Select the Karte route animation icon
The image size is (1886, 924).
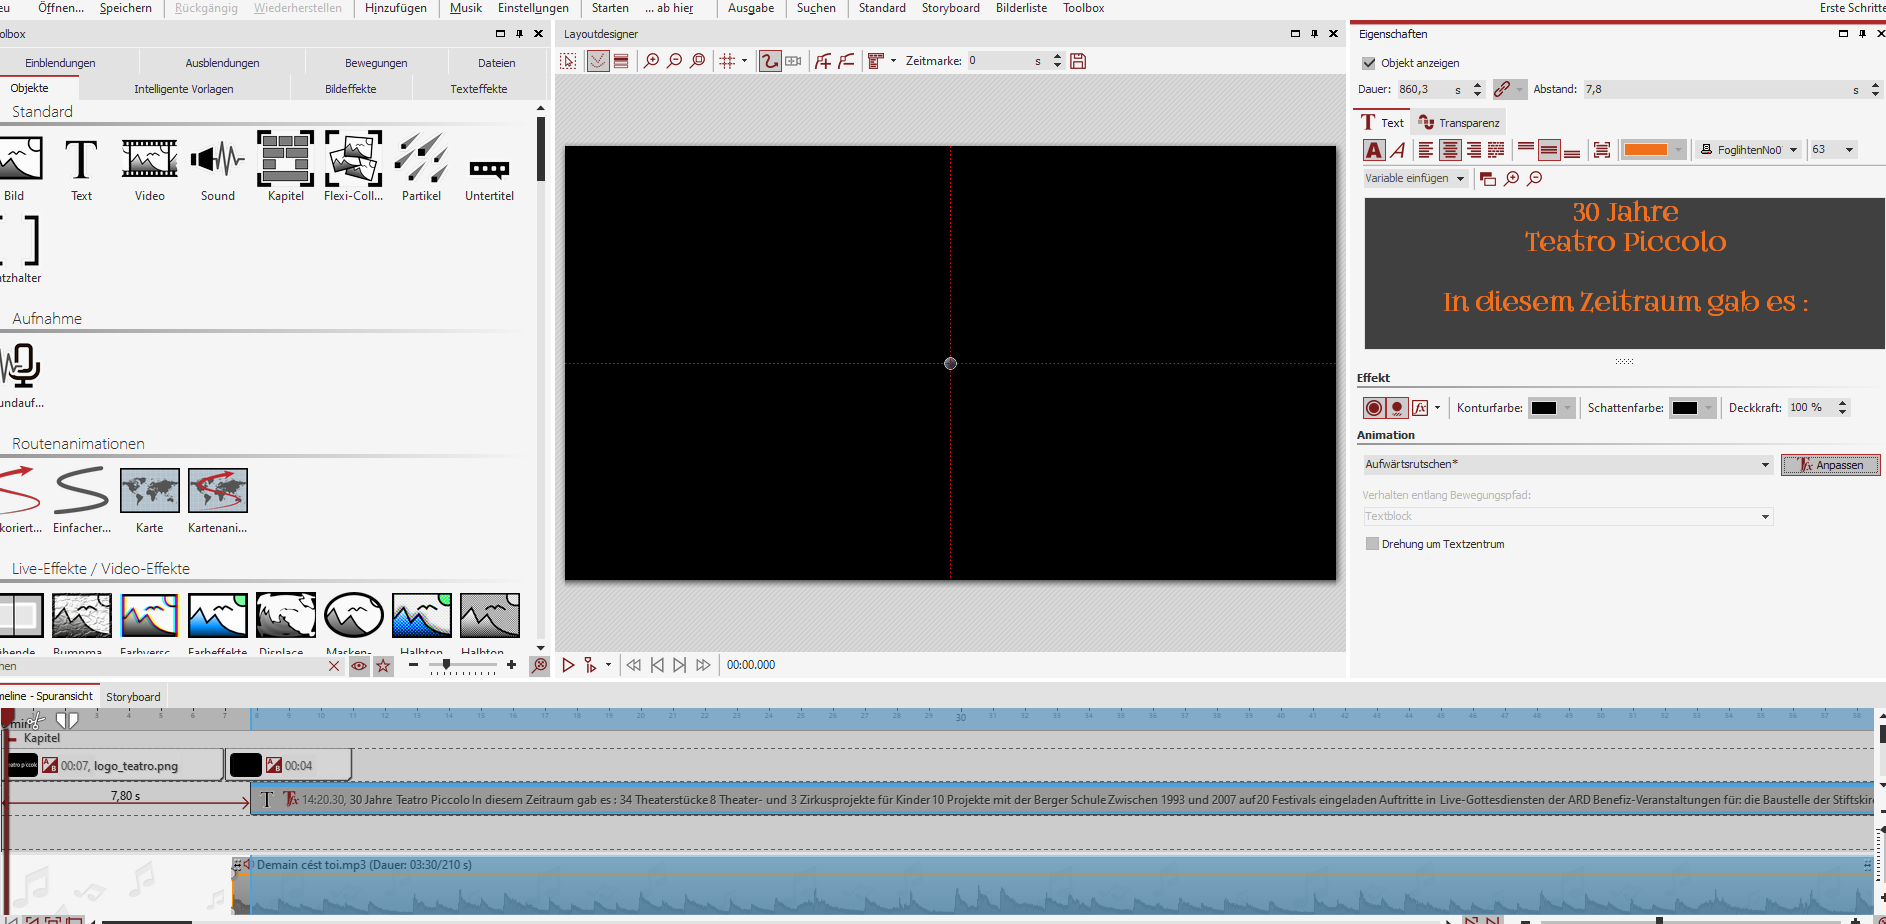click(149, 491)
